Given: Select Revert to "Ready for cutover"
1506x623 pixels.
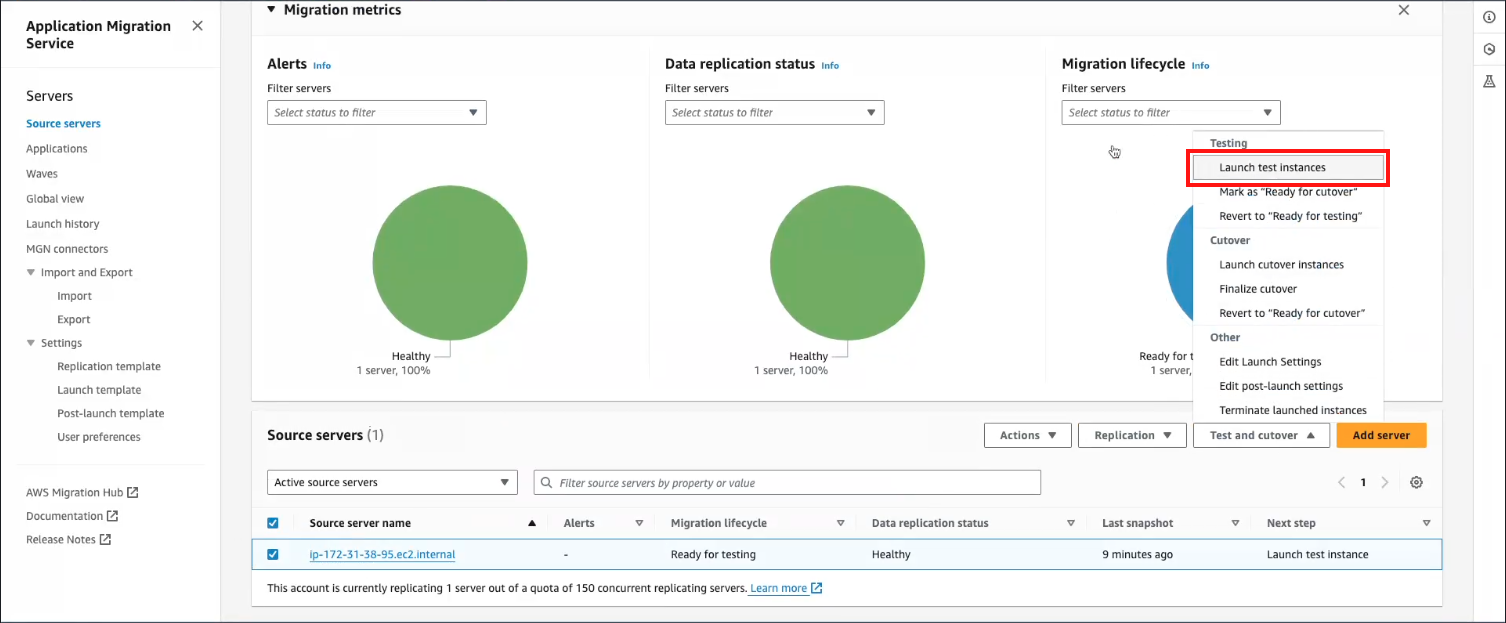Looking at the screenshot, I should click(1288, 313).
